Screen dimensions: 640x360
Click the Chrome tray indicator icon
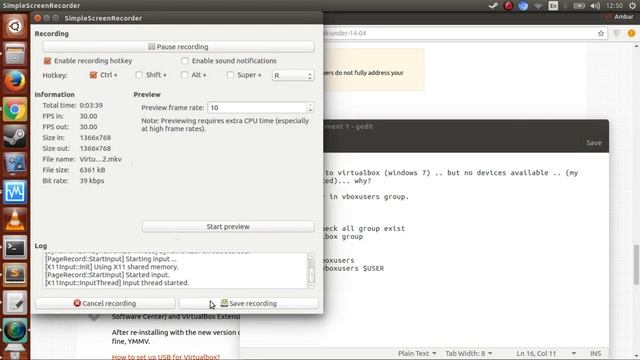[x=523, y=6]
